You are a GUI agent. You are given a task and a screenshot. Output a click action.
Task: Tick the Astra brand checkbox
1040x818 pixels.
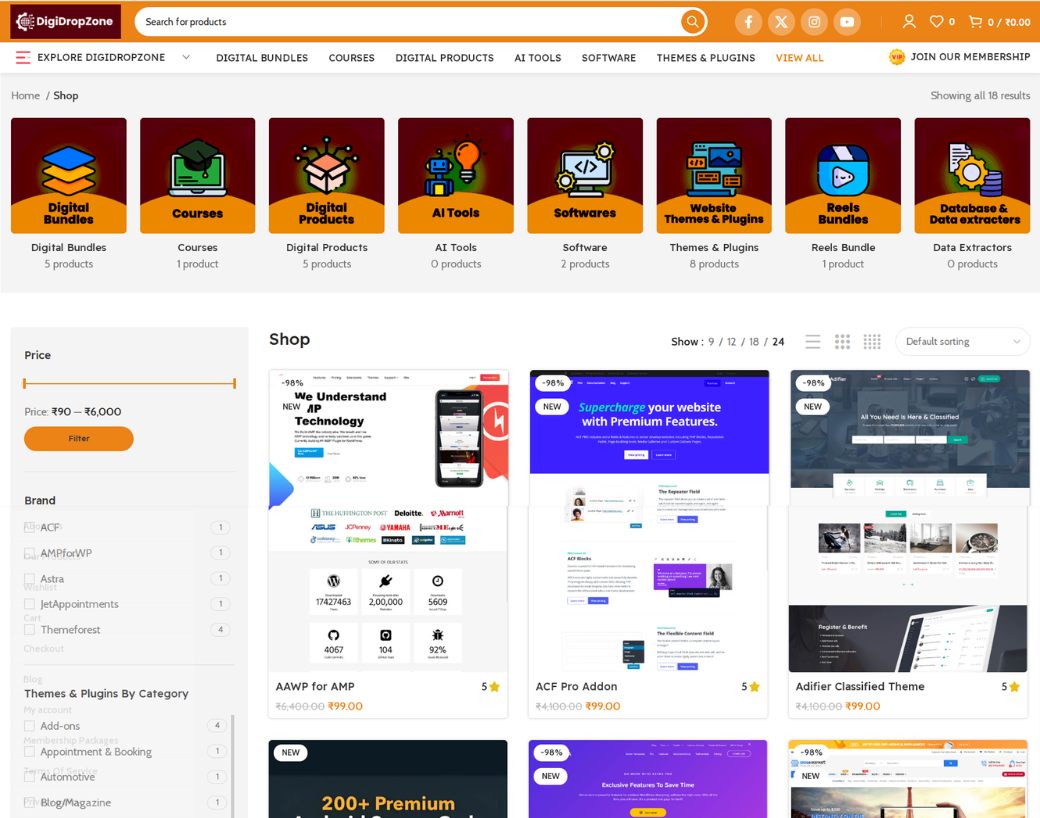click(x=29, y=579)
